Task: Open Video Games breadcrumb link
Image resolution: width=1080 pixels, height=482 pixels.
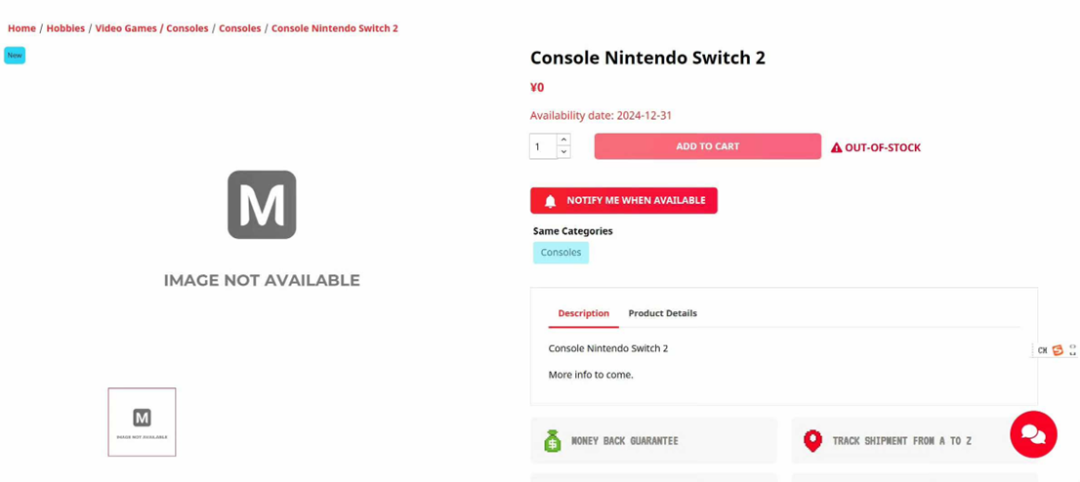Action: 126,29
